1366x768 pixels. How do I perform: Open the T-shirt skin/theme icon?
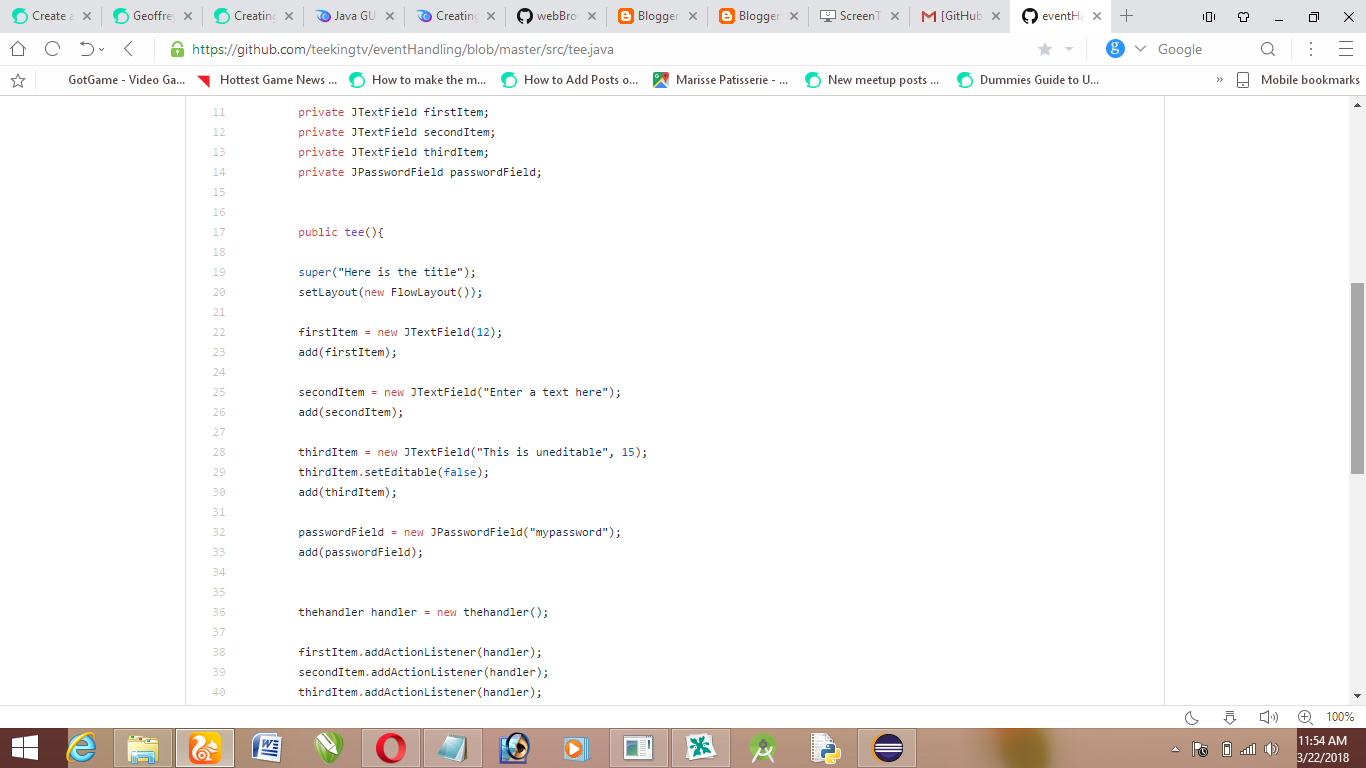(x=1243, y=16)
